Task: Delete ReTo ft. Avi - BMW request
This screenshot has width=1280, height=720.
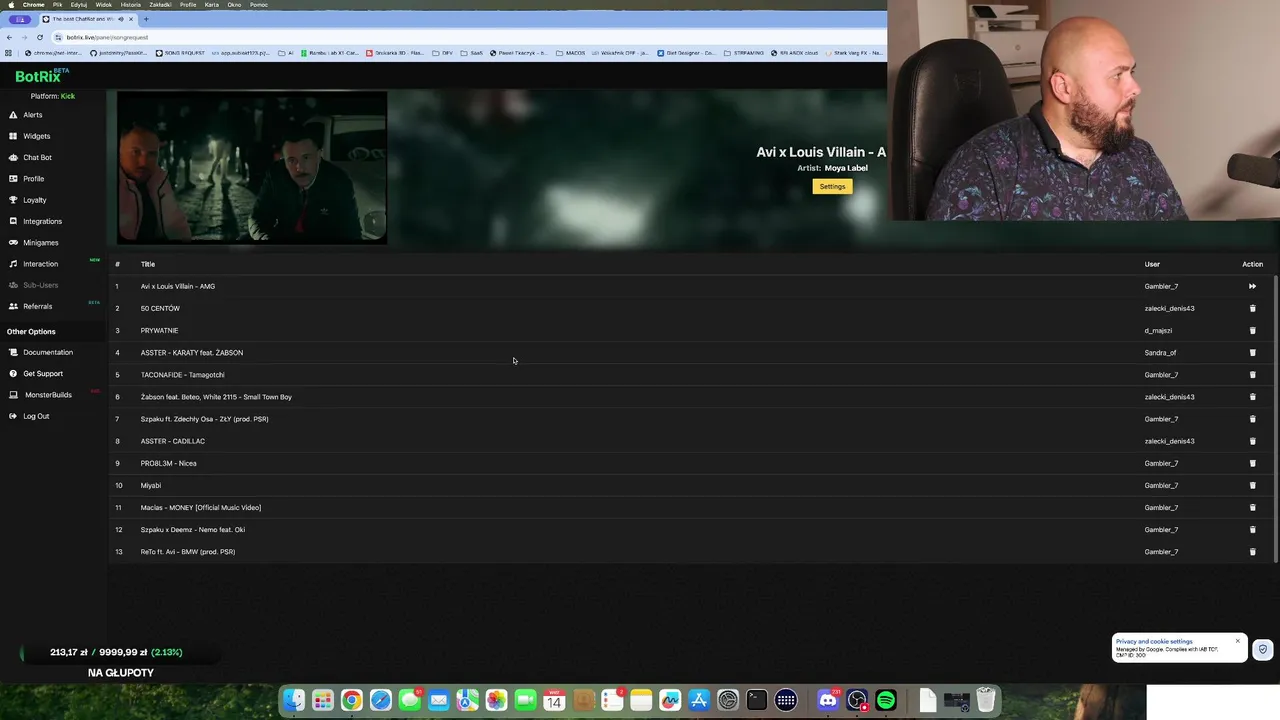Action: pos(1252,552)
